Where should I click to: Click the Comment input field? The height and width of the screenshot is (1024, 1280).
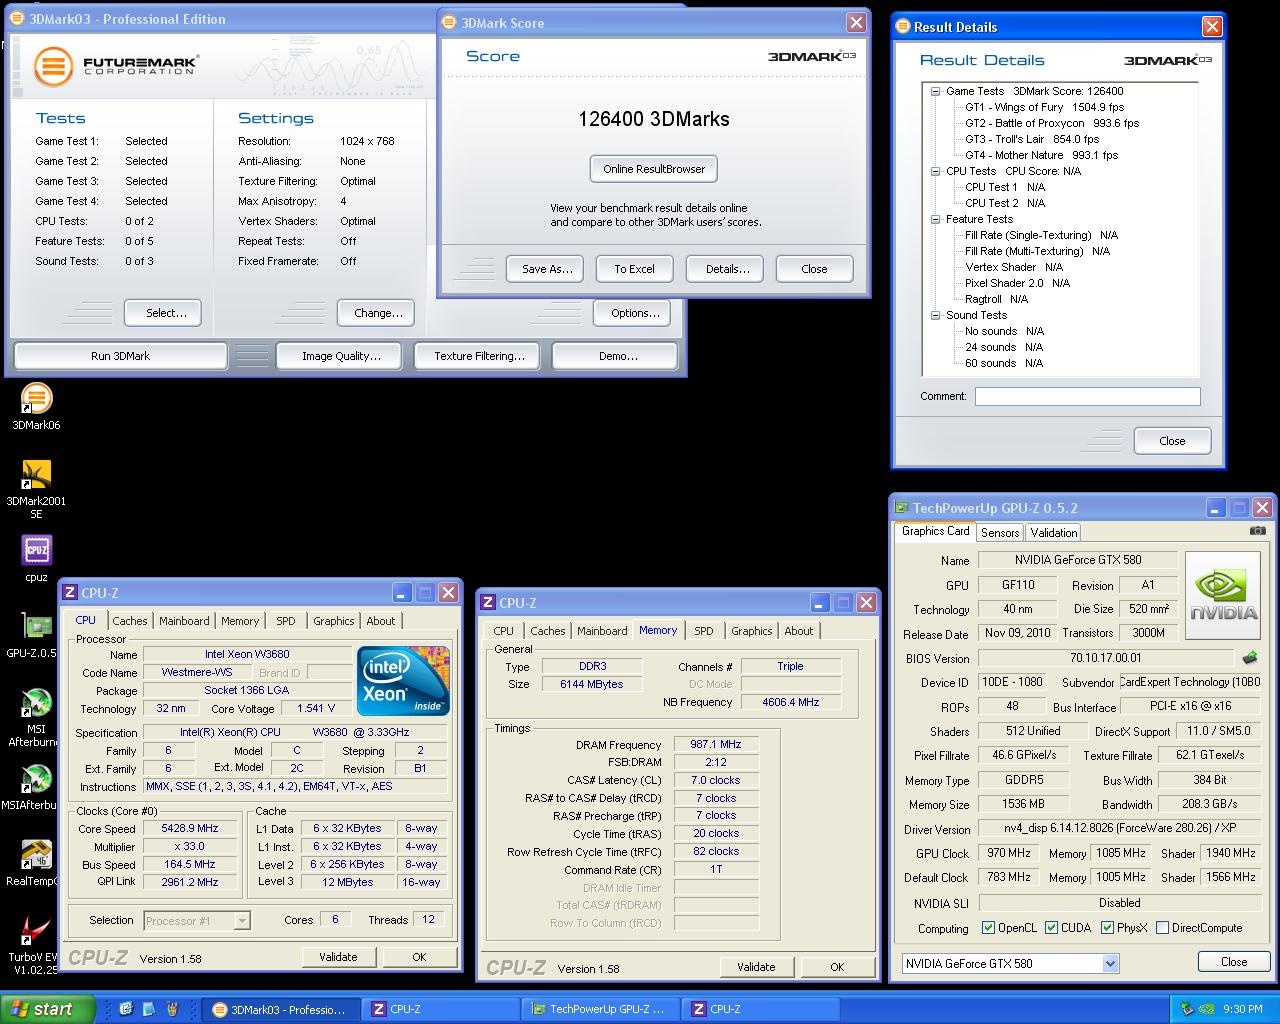(1087, 397)
